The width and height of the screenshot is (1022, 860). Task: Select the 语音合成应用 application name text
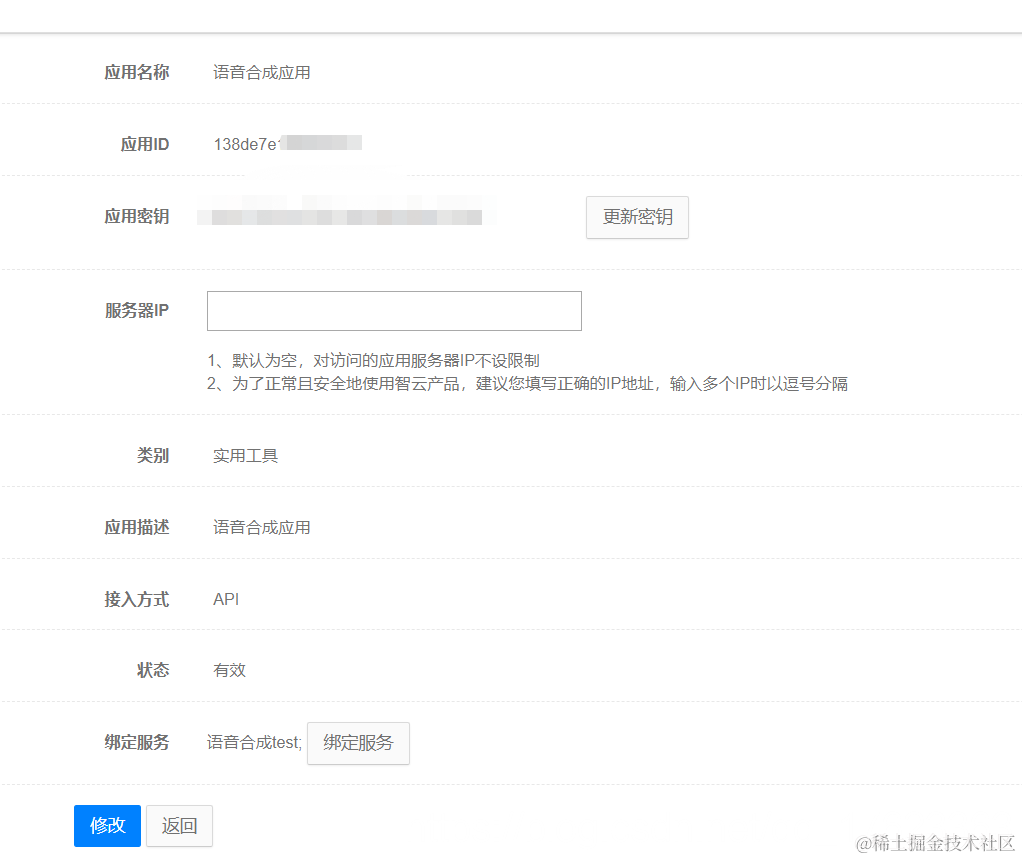[261, 72]
